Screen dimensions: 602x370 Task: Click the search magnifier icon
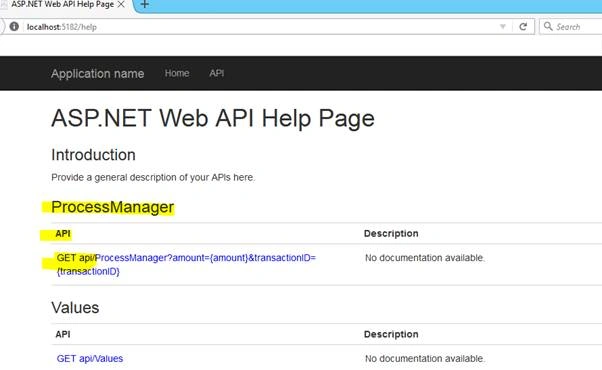[x=548, y=26]
